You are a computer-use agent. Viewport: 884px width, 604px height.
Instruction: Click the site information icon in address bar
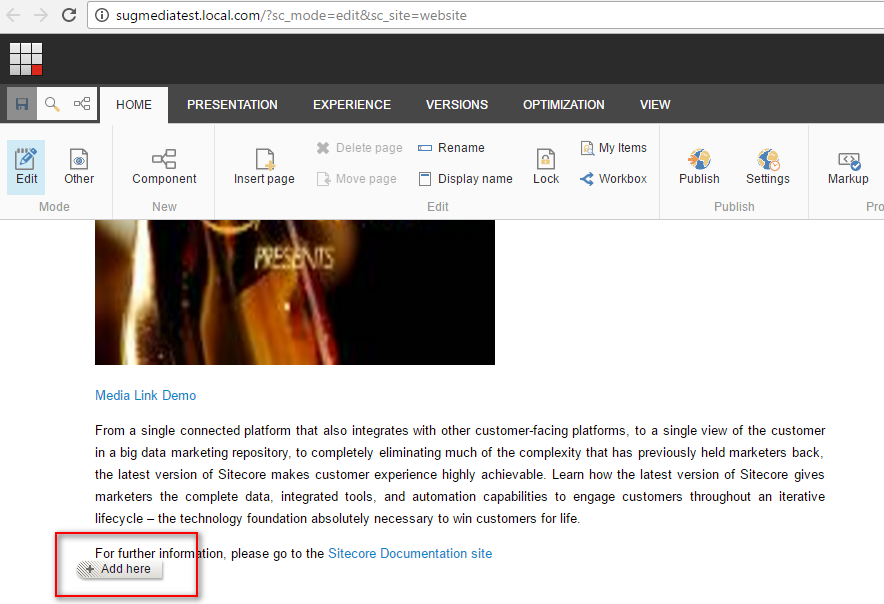pyautogui.click(x=101, y=15)
